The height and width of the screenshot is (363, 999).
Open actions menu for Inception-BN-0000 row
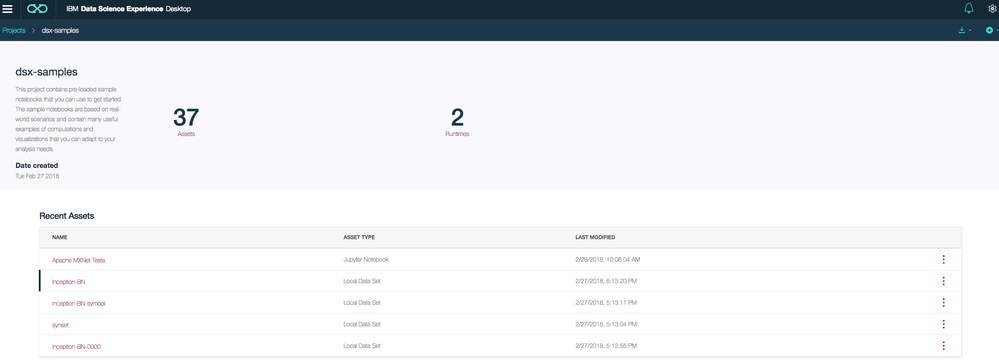coord(943,346)
